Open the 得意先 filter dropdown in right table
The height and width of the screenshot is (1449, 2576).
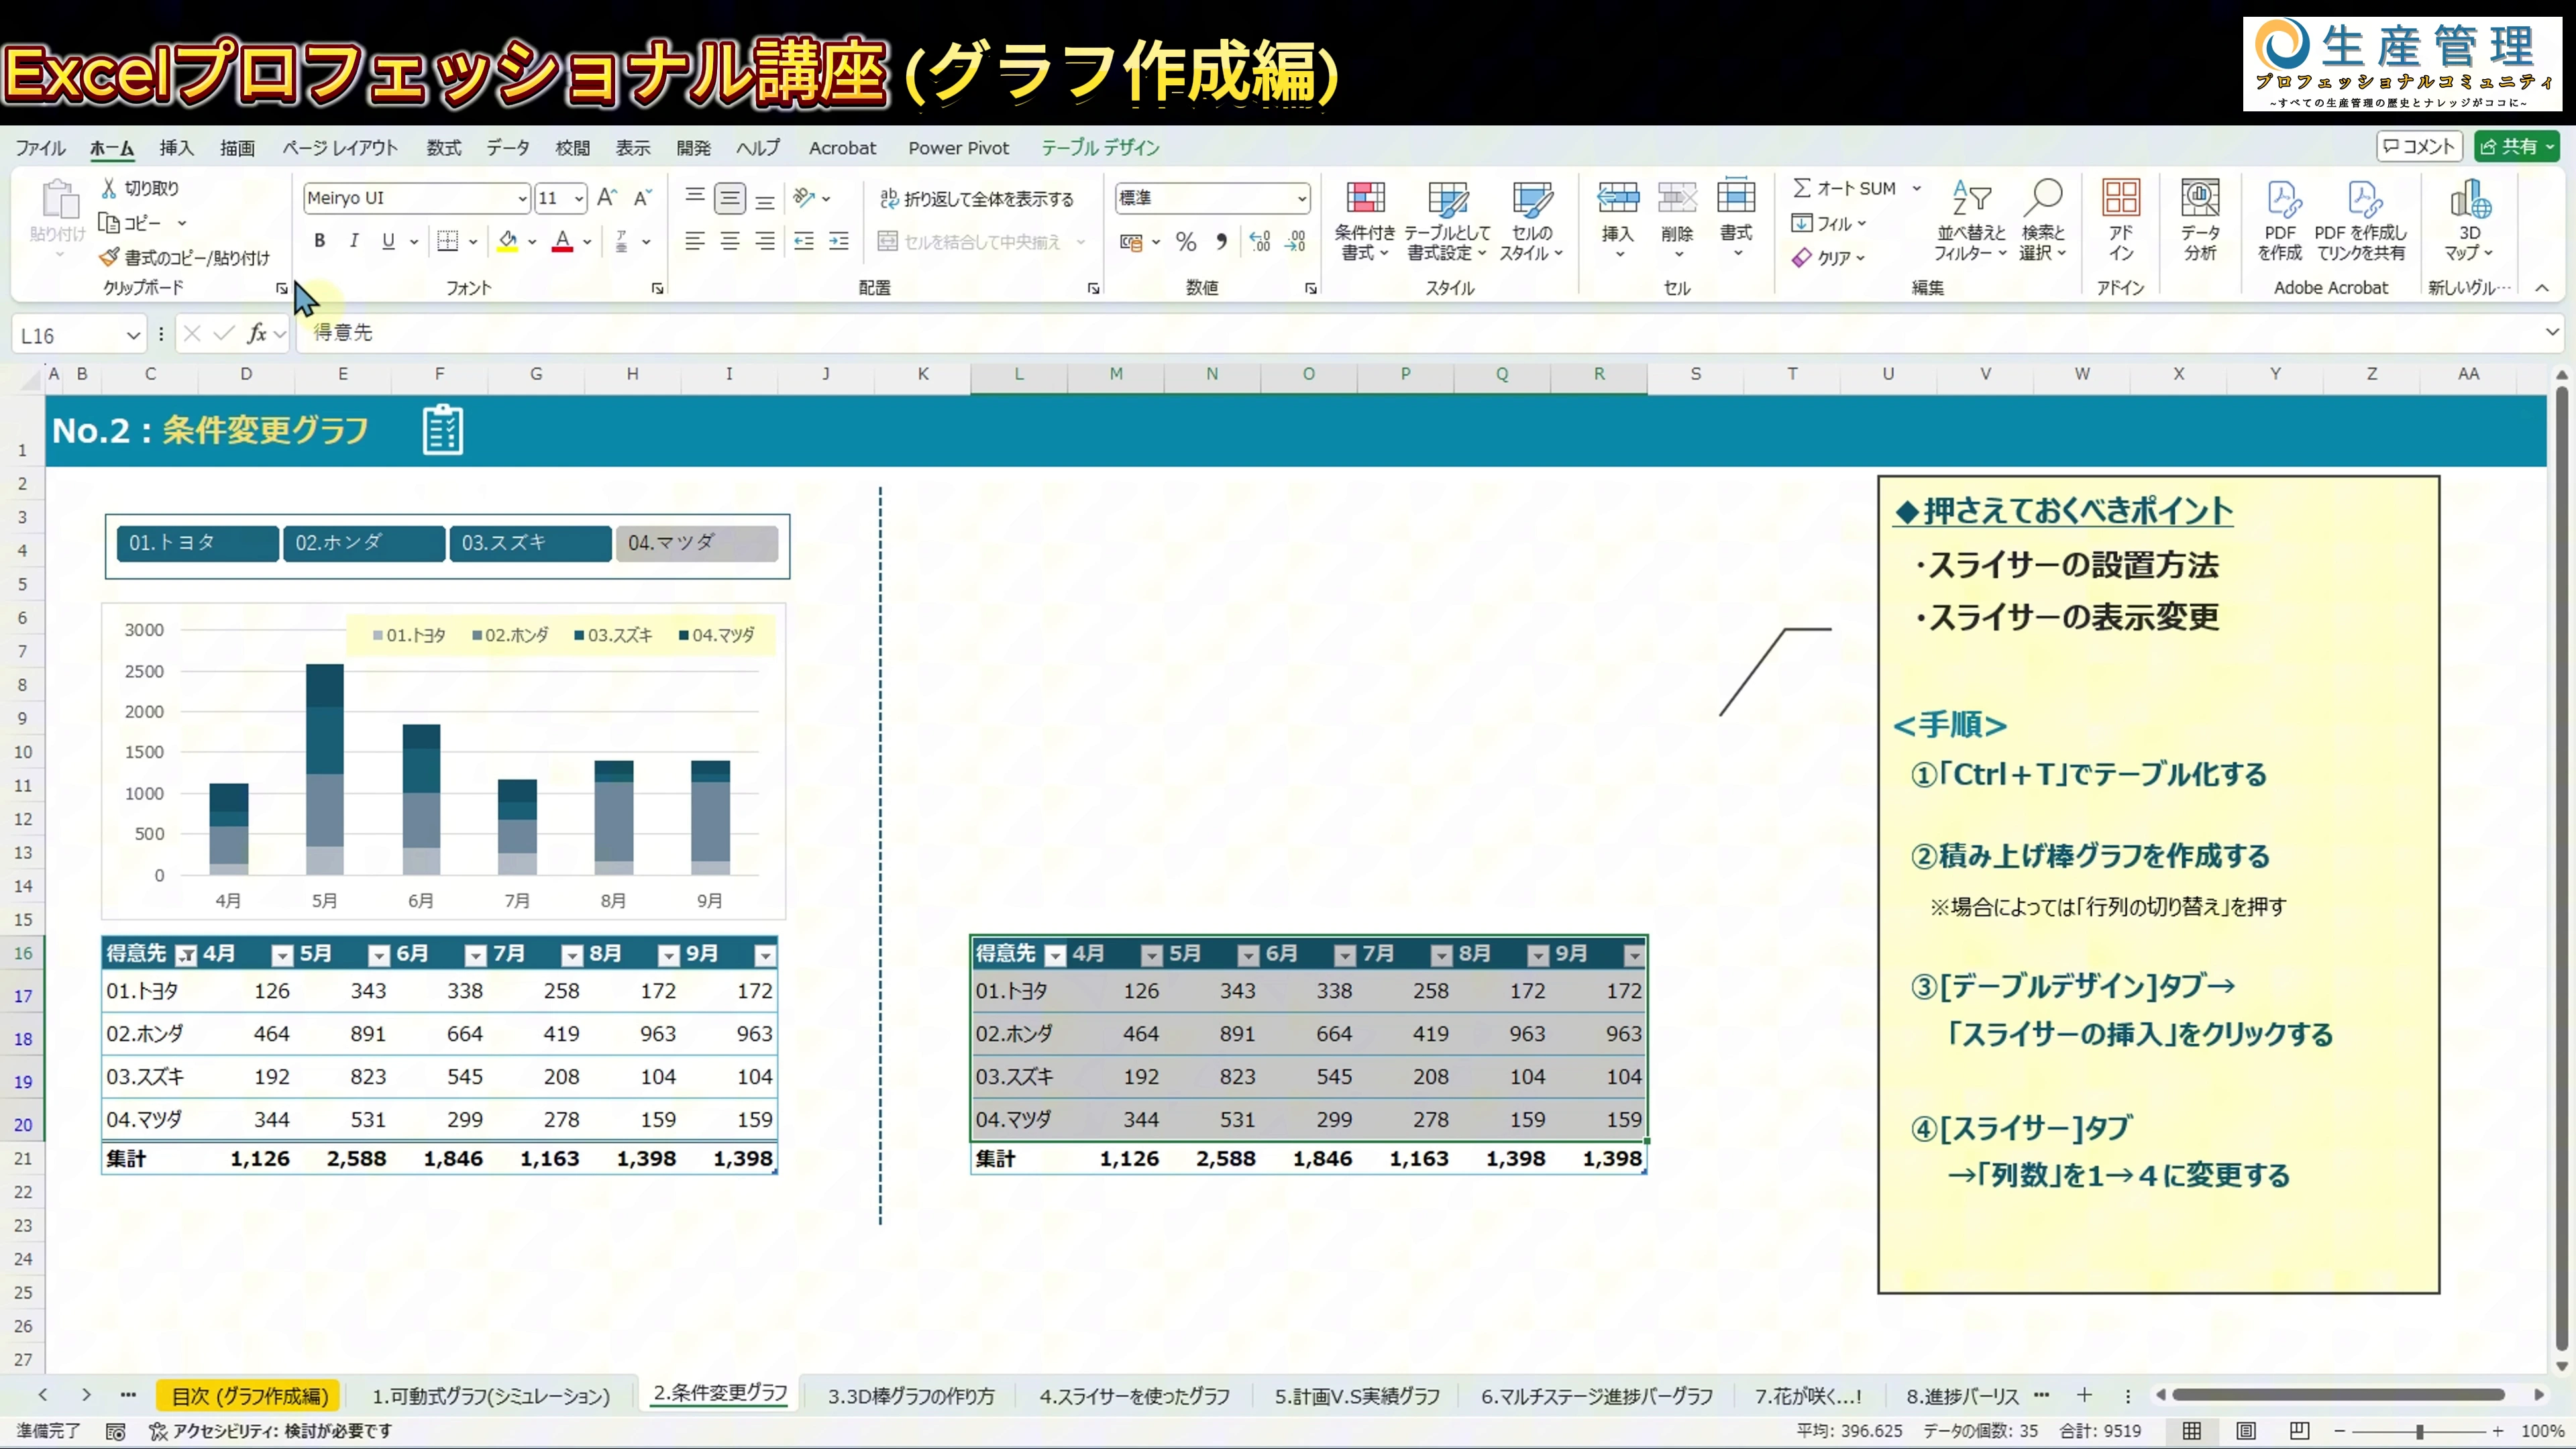[1055, 956]
